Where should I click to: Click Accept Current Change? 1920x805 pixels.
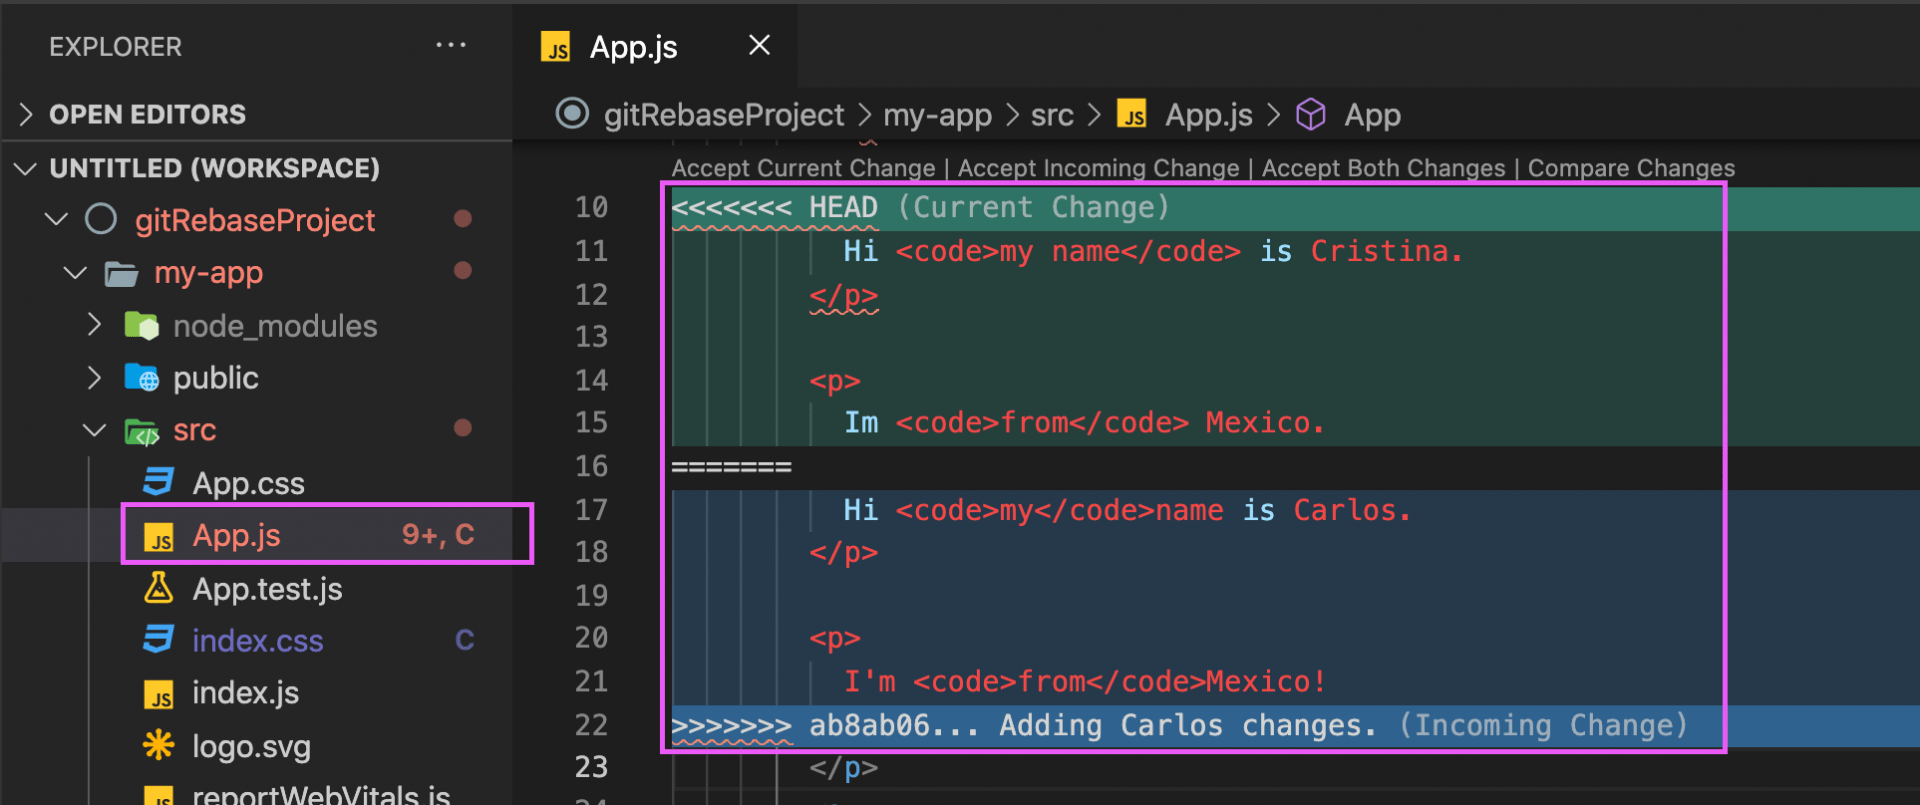803,168
